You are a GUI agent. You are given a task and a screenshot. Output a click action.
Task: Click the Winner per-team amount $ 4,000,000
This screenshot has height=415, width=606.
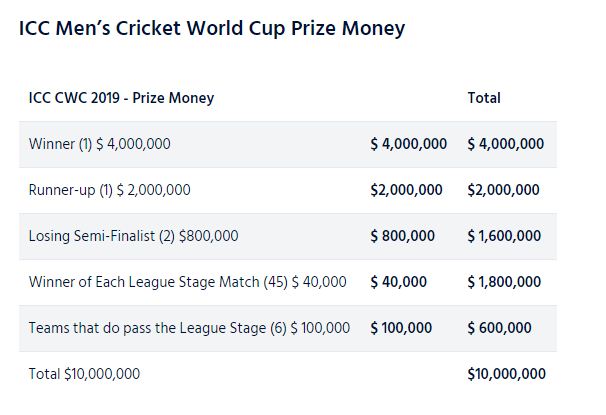409,144
